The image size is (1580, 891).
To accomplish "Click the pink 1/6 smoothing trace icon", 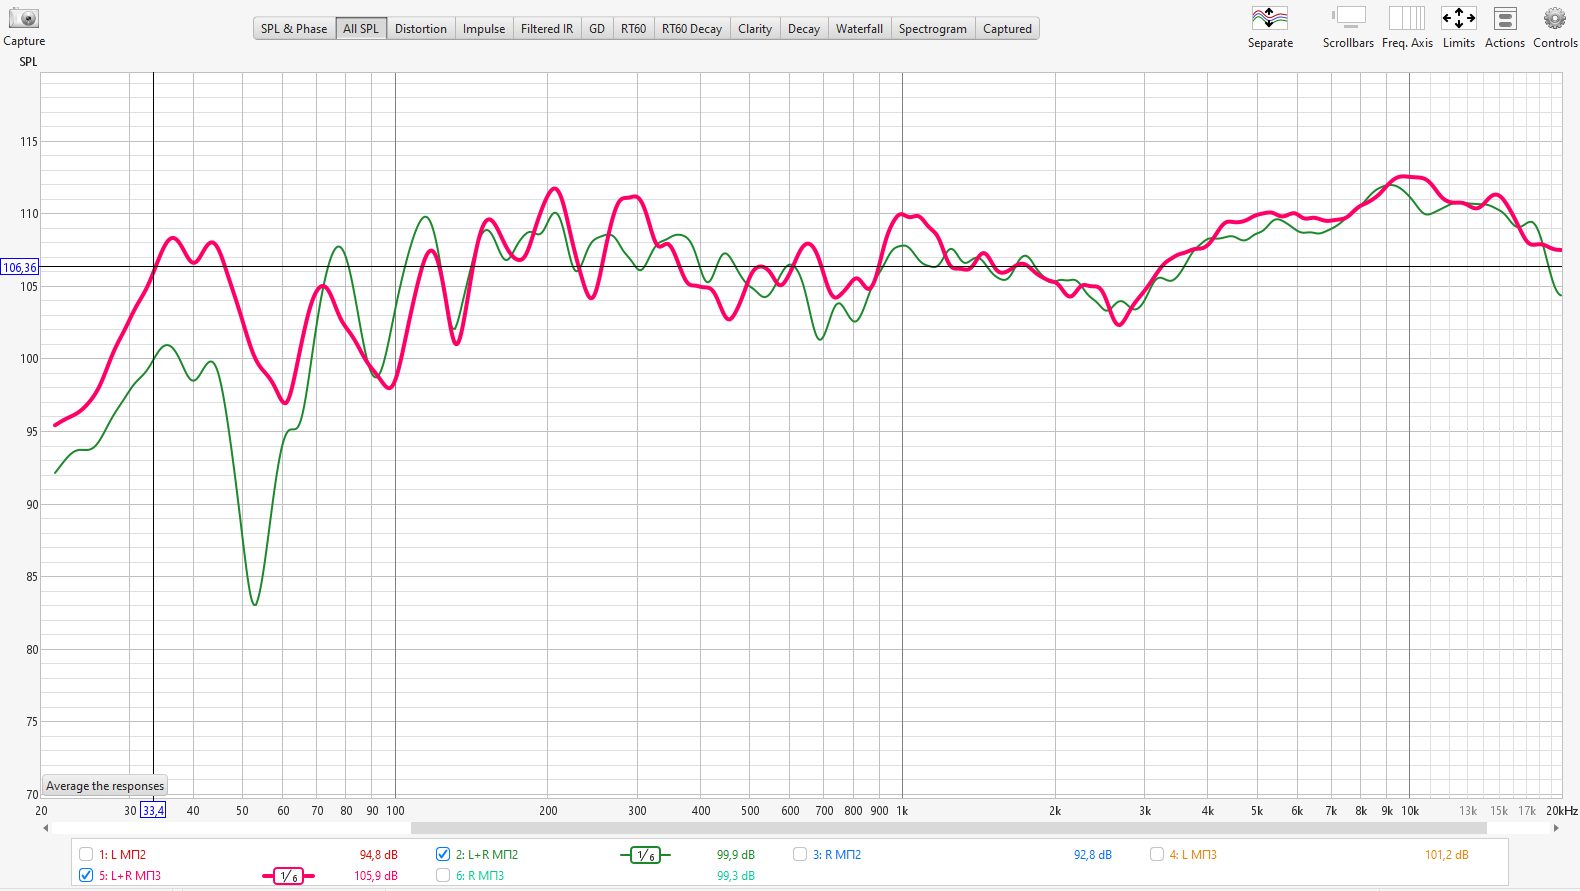I will pyautogui.click(x=288, y=876).
